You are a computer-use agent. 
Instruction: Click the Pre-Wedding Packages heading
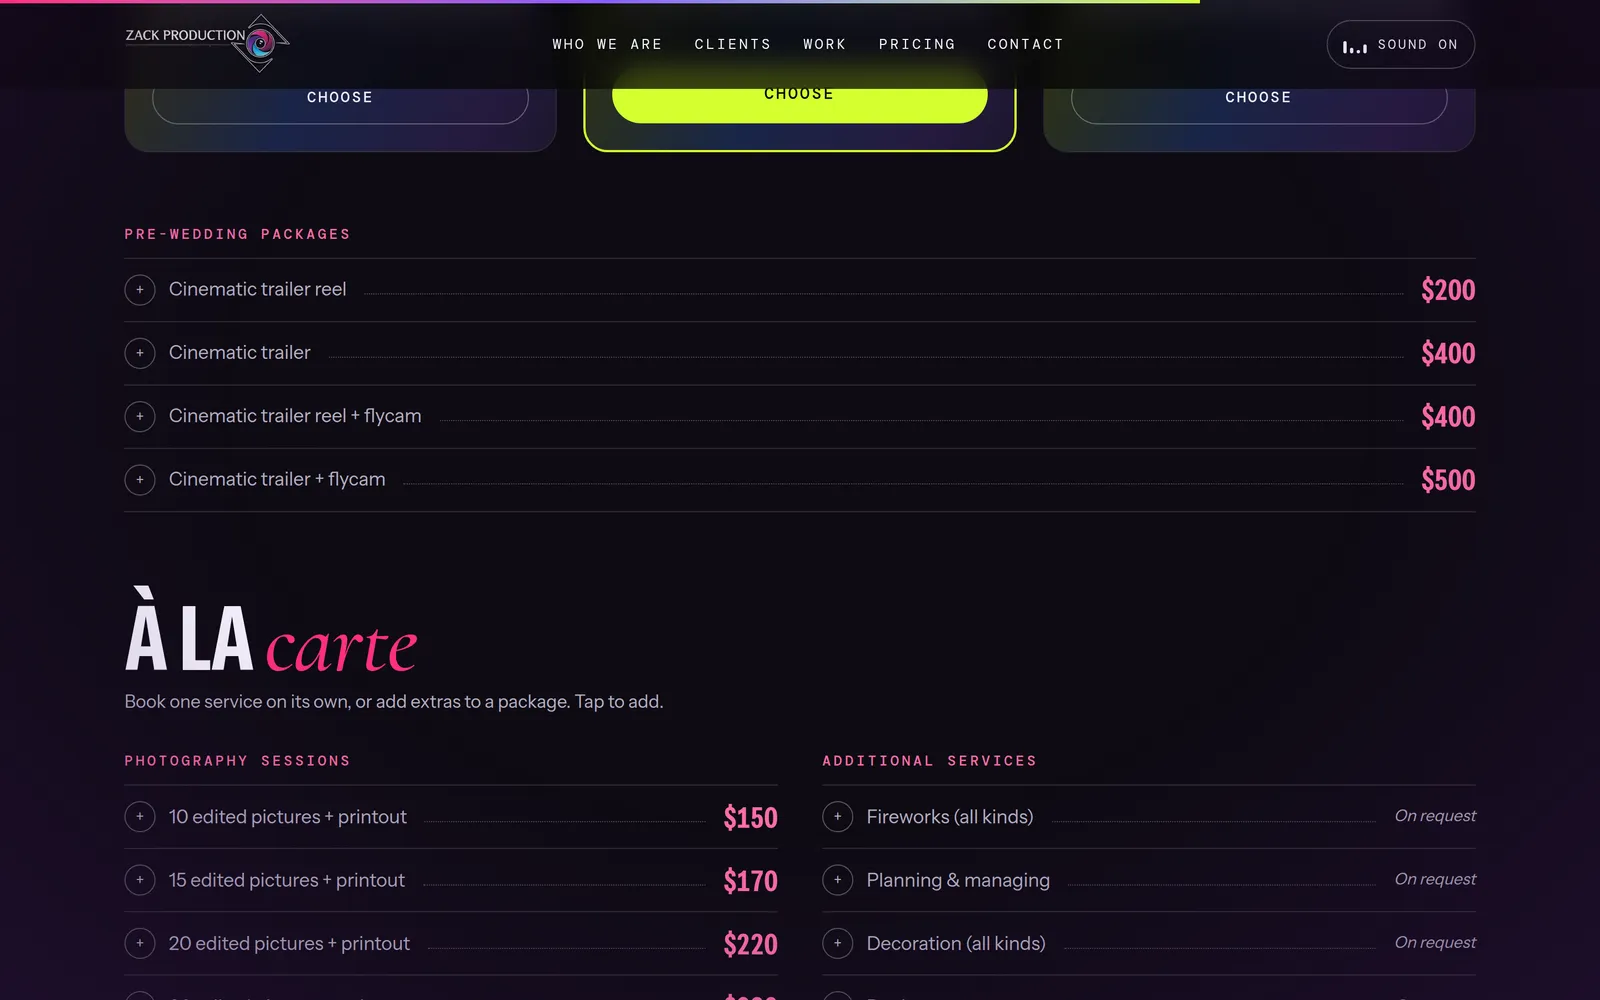(237, 234)
